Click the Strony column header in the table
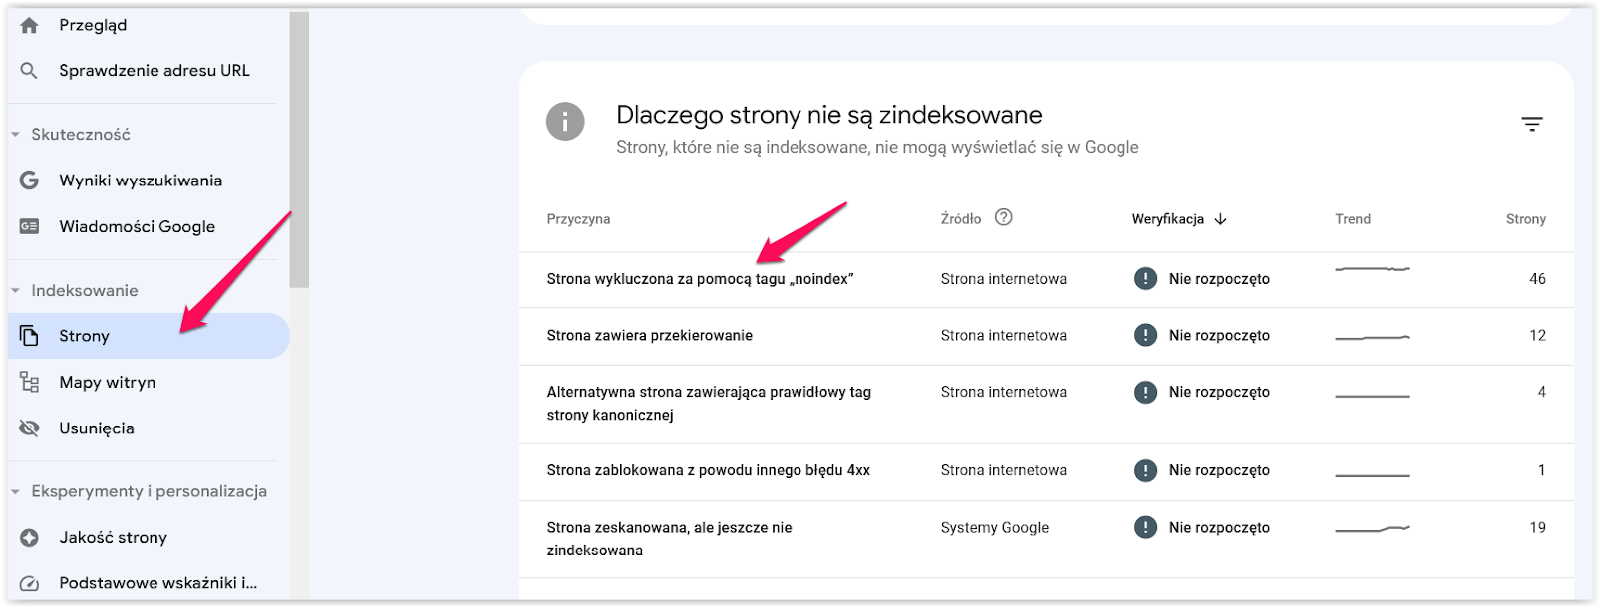The width and height of the screenshot is (1600, 607). pos(1526,219)
